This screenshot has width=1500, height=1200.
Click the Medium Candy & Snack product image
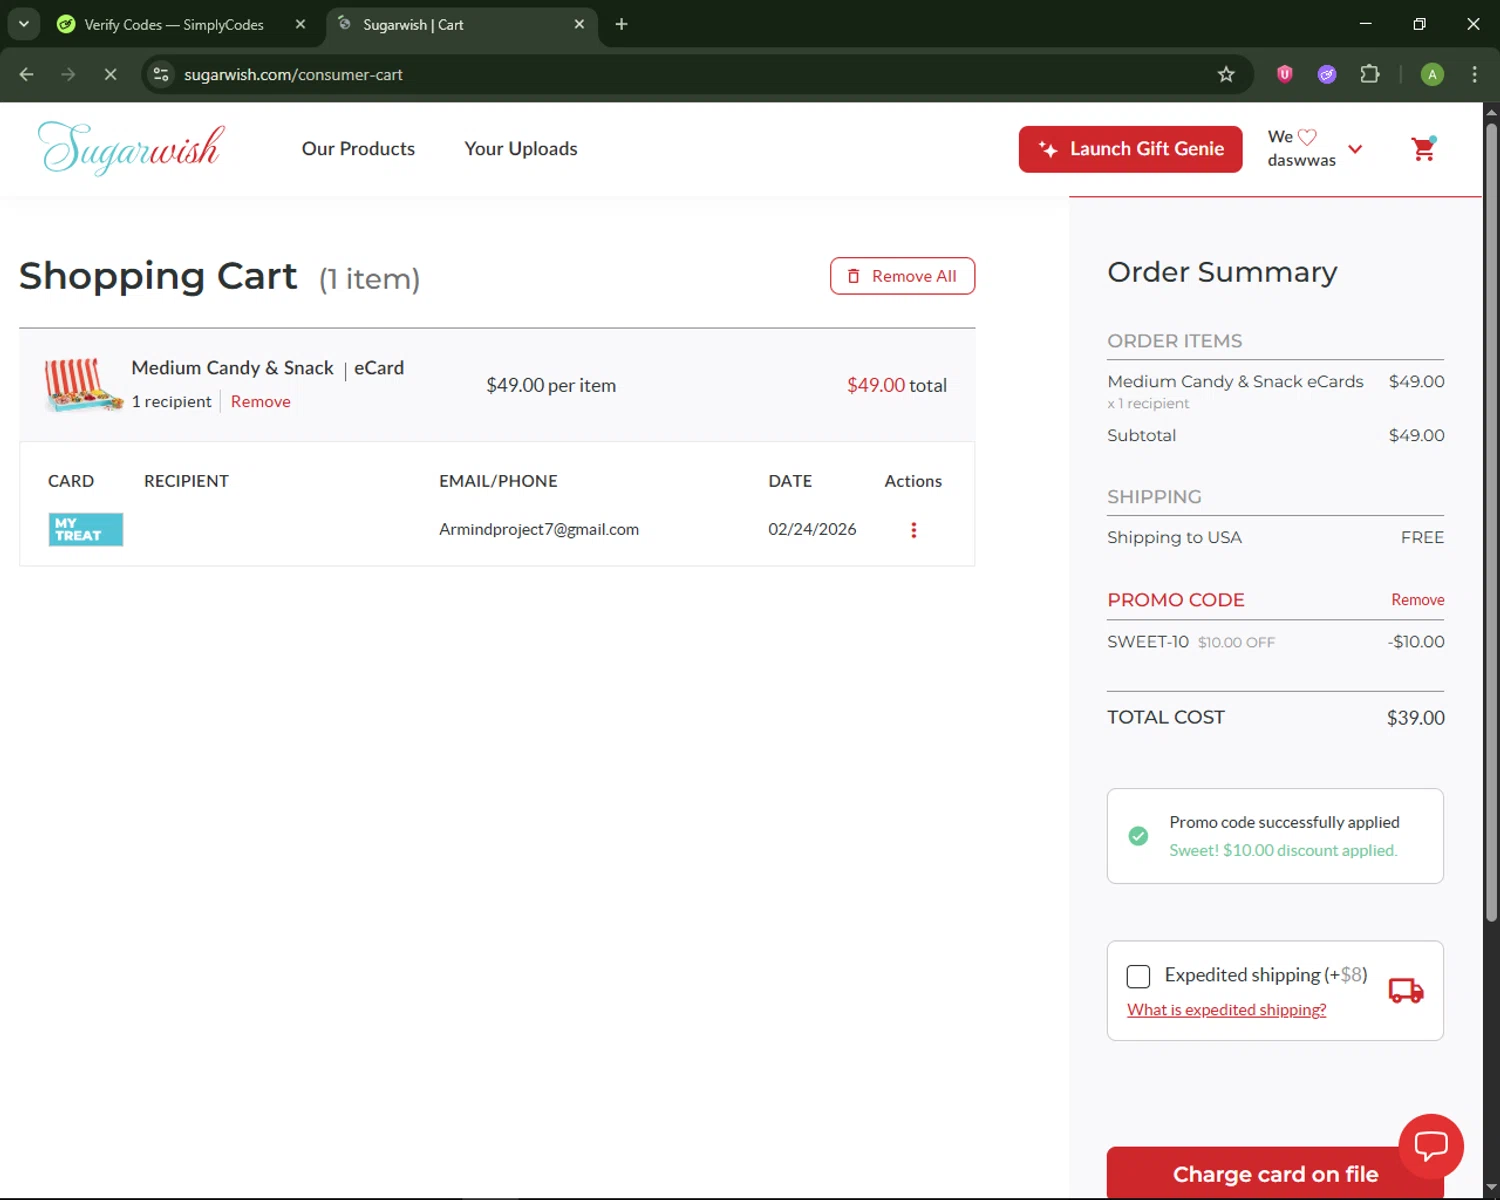pos(84,385)
